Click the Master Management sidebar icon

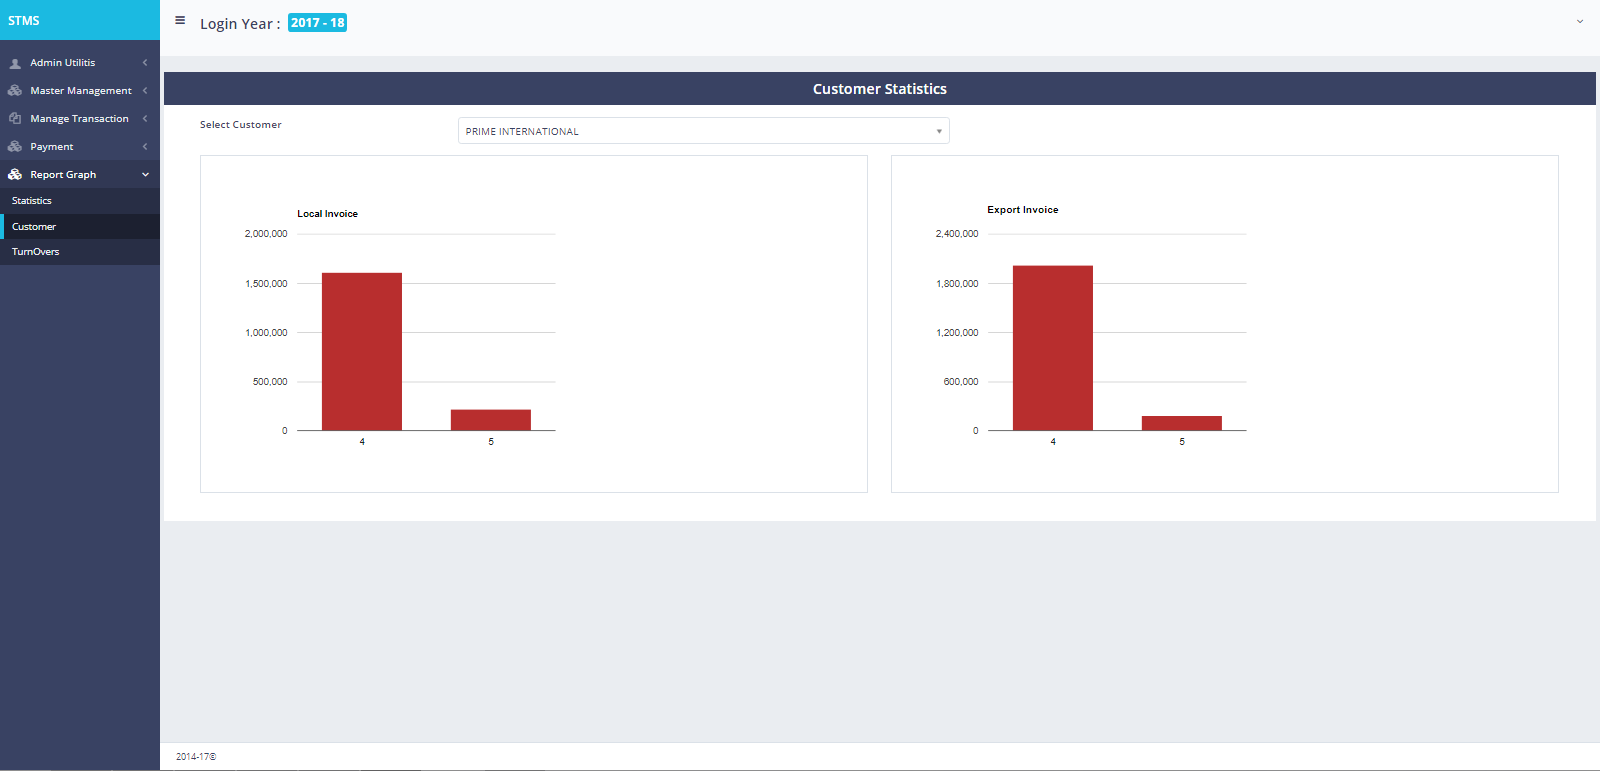(x=15, y=91)
